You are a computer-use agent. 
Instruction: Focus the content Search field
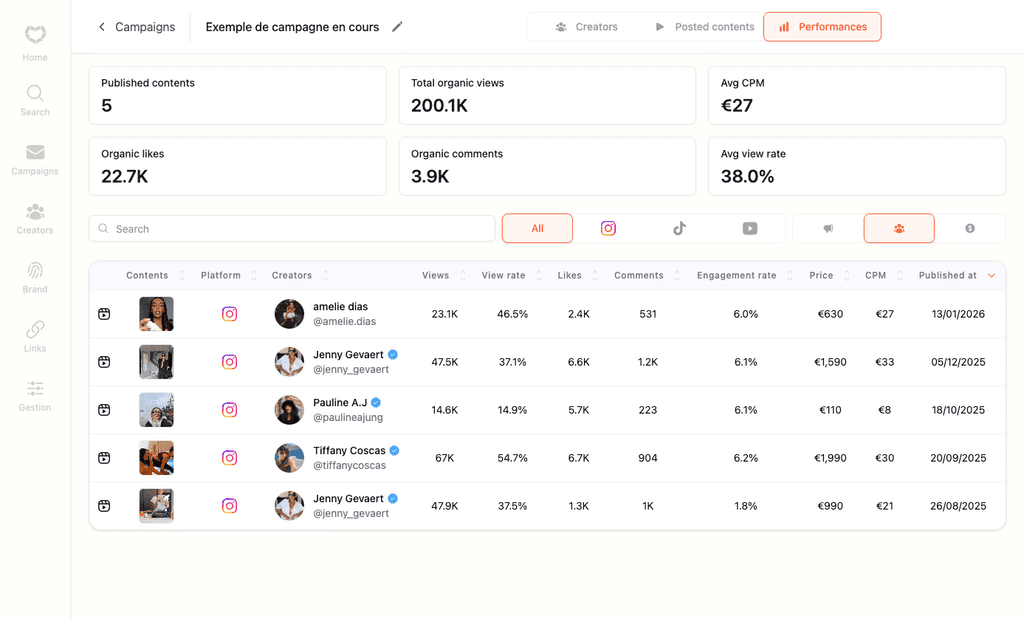pyautogui.click(x=292, y=229)
